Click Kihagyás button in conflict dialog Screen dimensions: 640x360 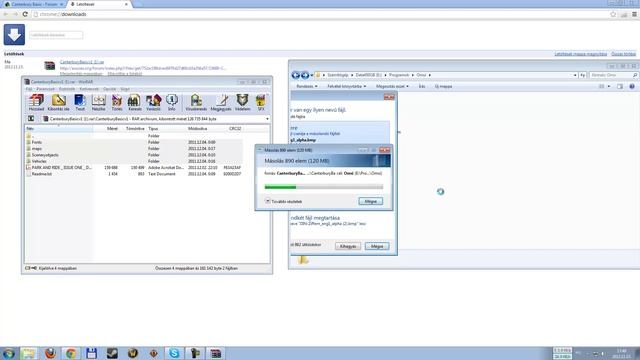point(348,246)
